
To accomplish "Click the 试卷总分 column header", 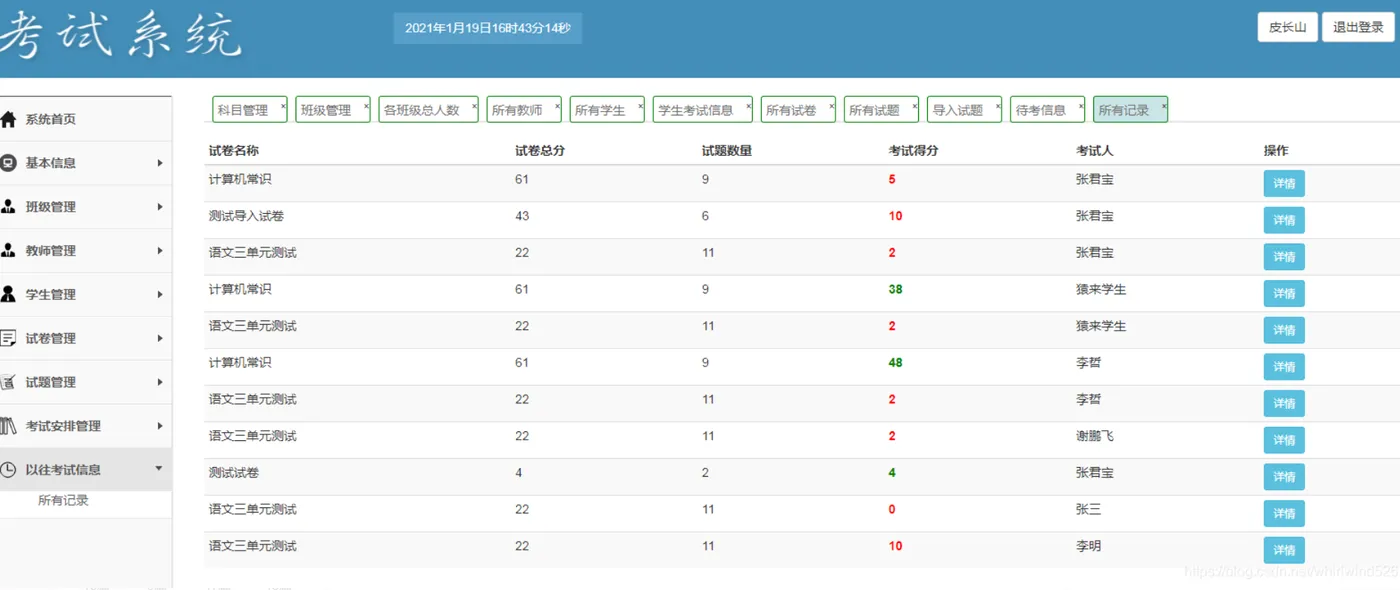I will tap(541, 151).
